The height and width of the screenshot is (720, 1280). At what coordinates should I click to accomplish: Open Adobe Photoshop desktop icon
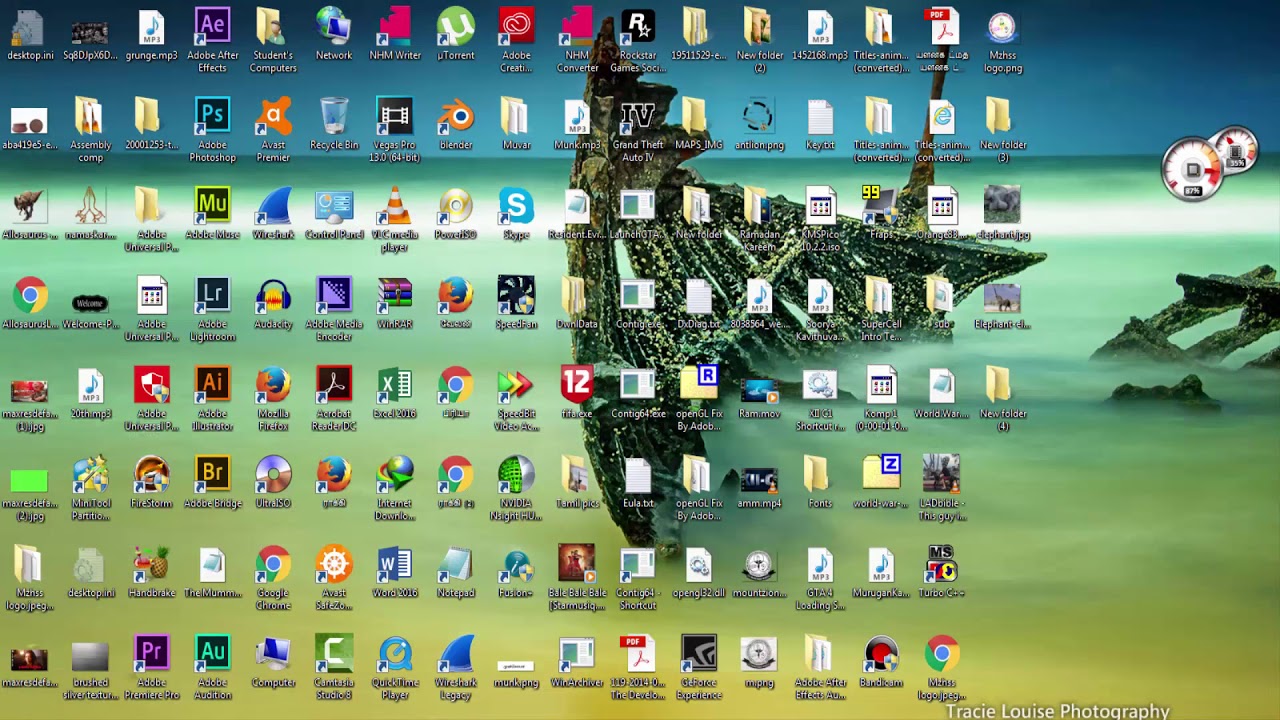point(212,130)
